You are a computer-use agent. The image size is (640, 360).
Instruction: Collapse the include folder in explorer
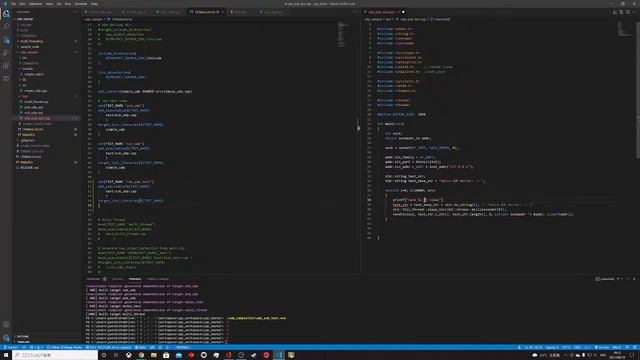point(28,69)
